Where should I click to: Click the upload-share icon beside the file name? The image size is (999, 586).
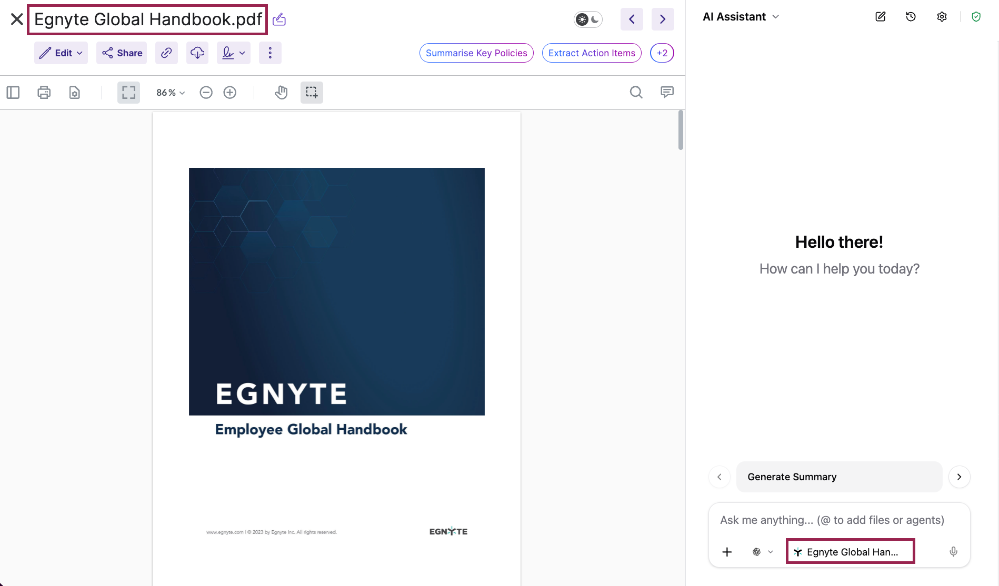pyautogui.click(x=279, y=20)
